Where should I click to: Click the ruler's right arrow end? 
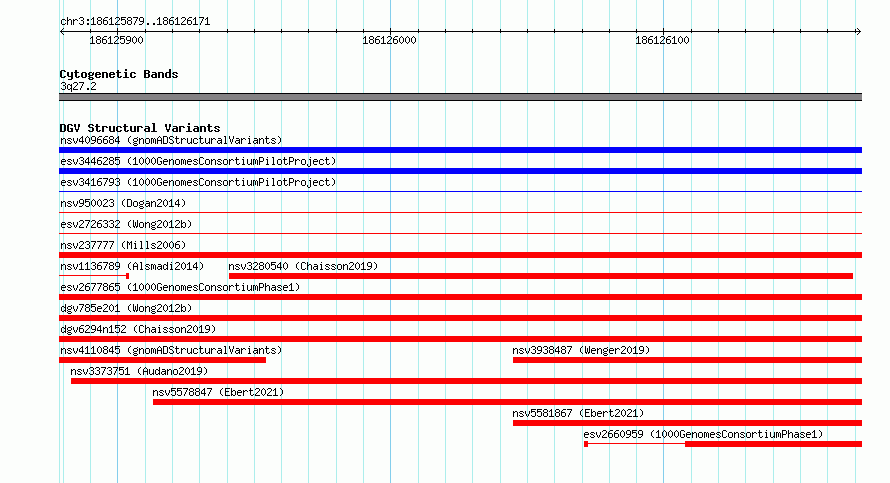click(858, 31)
